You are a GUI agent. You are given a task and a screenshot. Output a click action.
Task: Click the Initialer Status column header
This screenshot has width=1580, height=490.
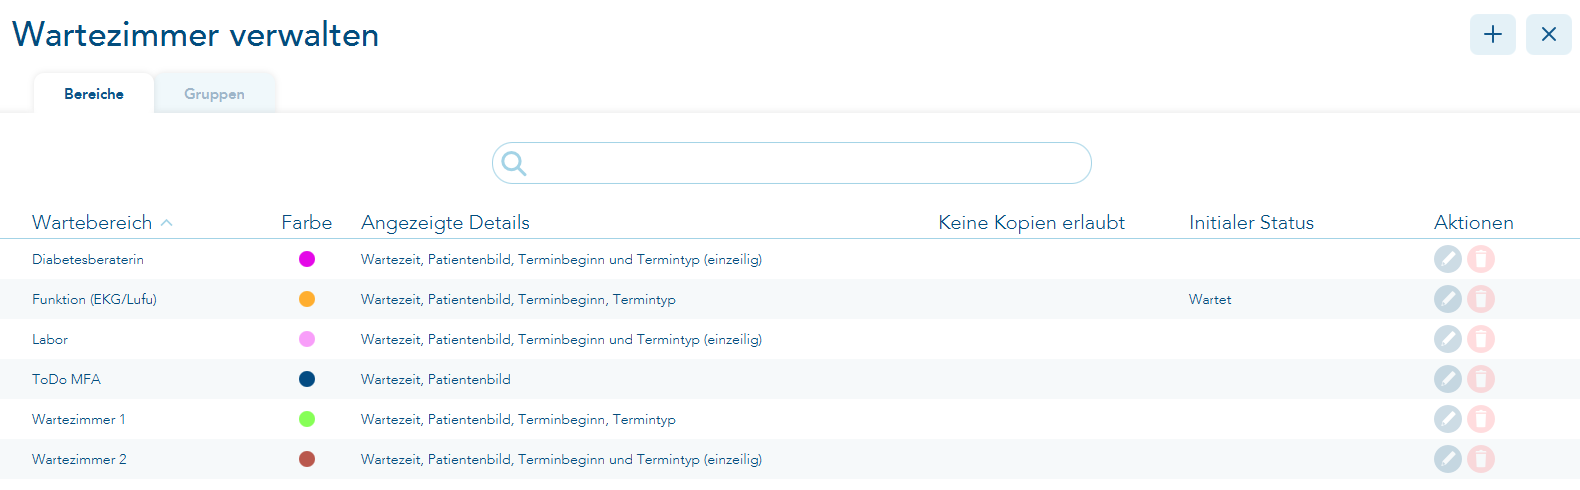pos(1251,222)
